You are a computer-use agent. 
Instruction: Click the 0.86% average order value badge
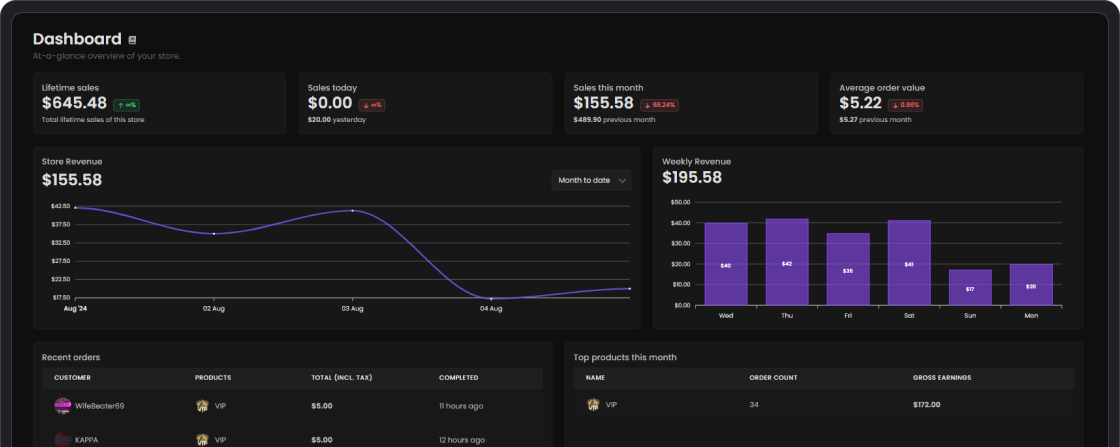pos(906,105)
